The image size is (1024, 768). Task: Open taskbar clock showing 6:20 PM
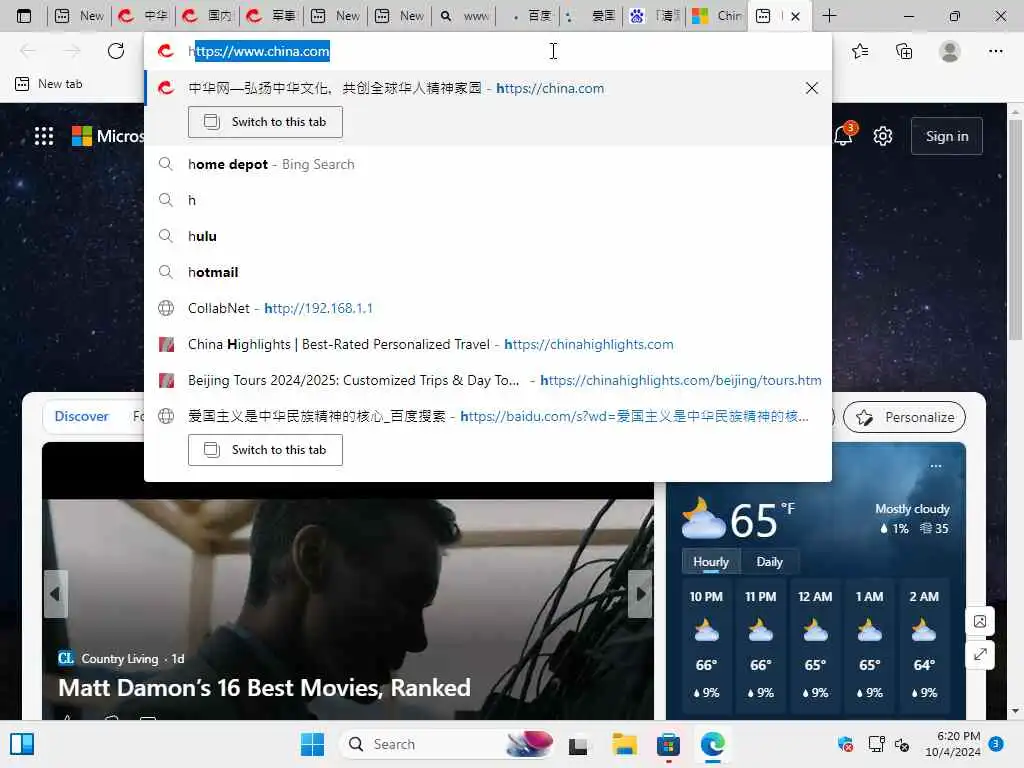[x=953, y=744]
